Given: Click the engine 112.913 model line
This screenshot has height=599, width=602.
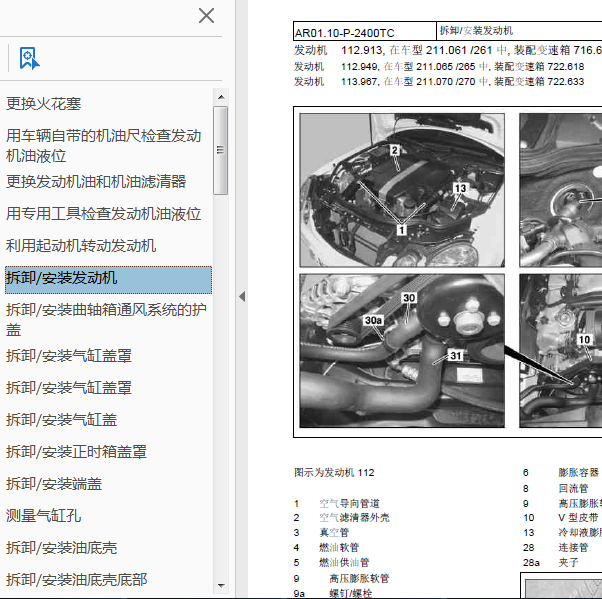Looking at the screenshot, I should 448,50.
